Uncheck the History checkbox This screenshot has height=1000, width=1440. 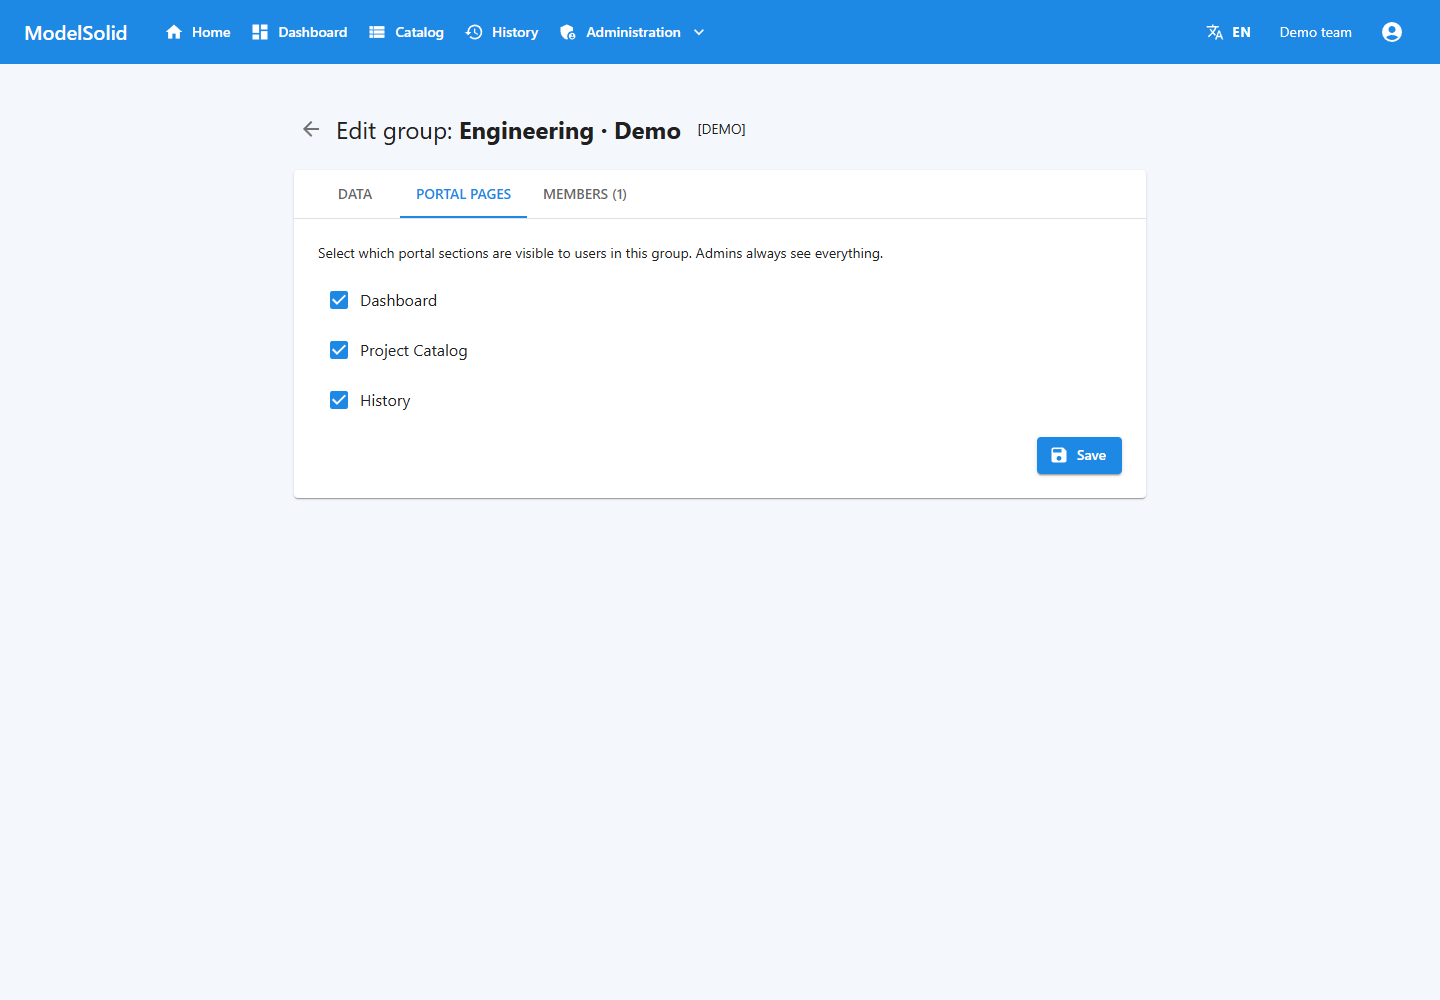click(339, 400)
